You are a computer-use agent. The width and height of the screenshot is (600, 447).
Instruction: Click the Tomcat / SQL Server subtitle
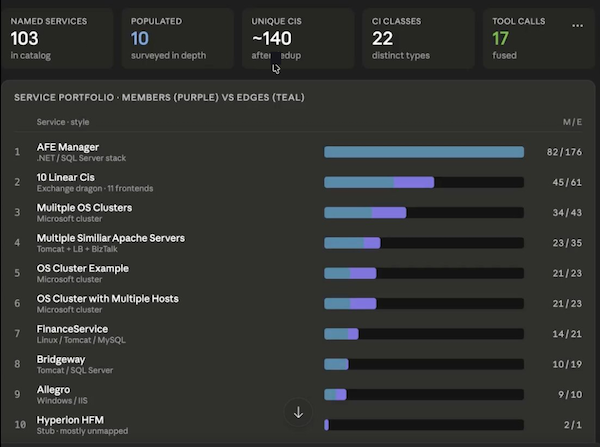point(75,370)
